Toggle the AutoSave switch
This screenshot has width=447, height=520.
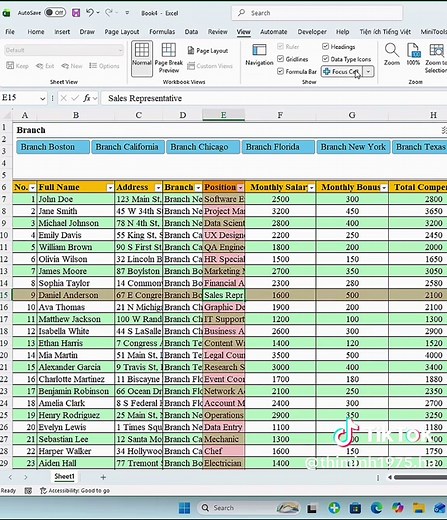tap(55, 13)
